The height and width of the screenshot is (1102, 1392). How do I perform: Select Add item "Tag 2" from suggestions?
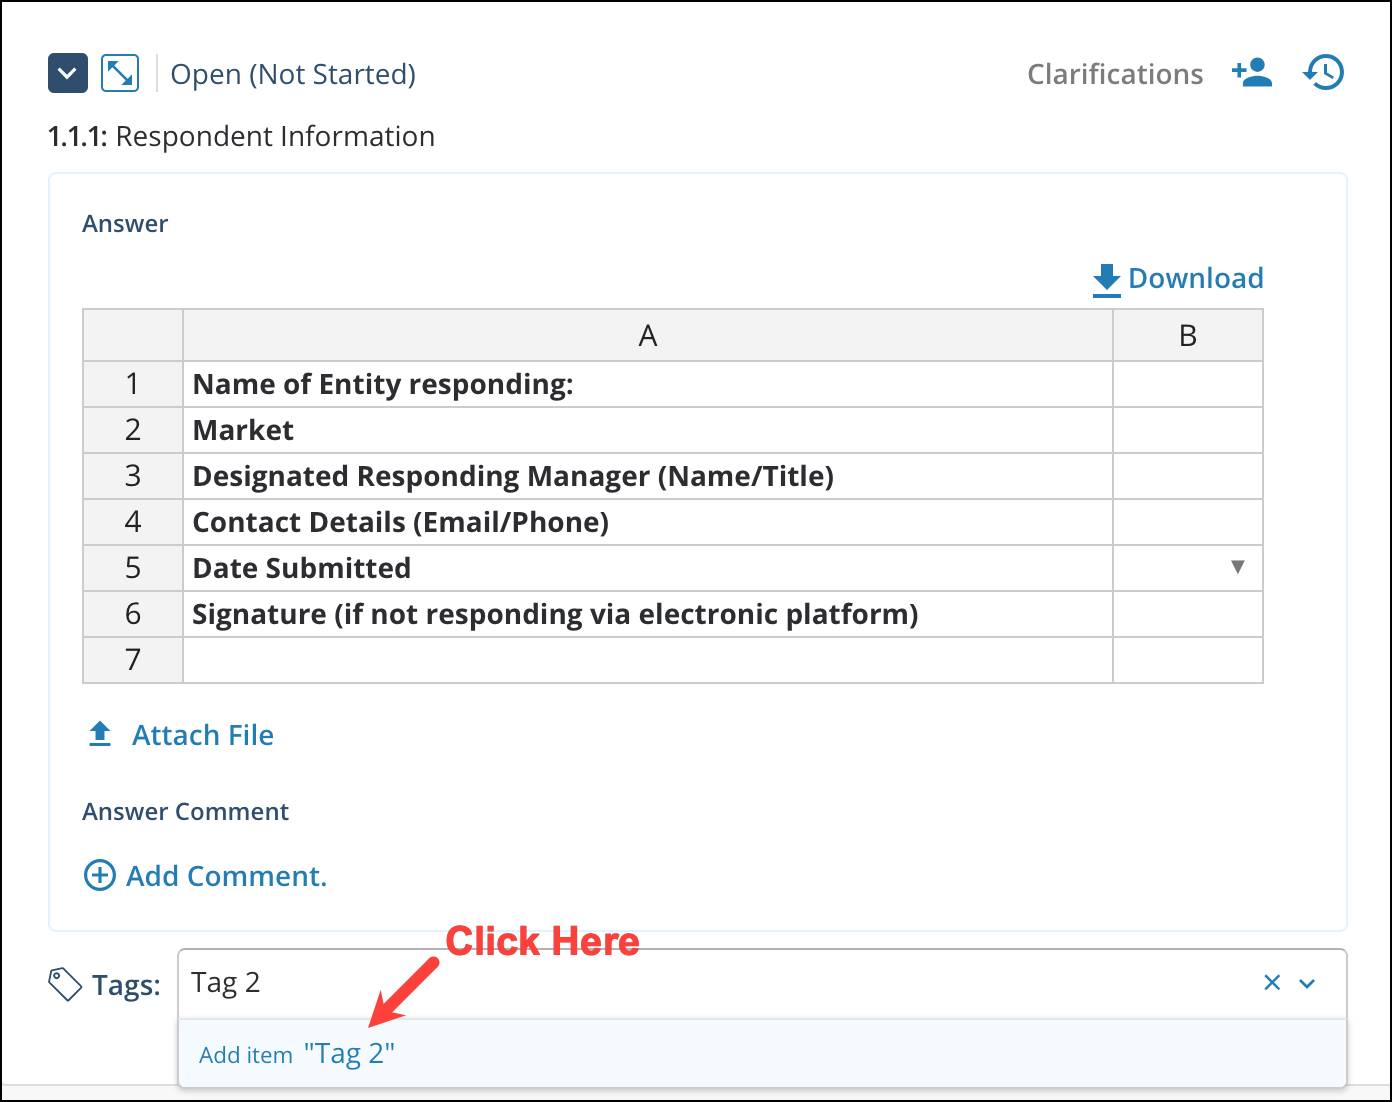297,1053
